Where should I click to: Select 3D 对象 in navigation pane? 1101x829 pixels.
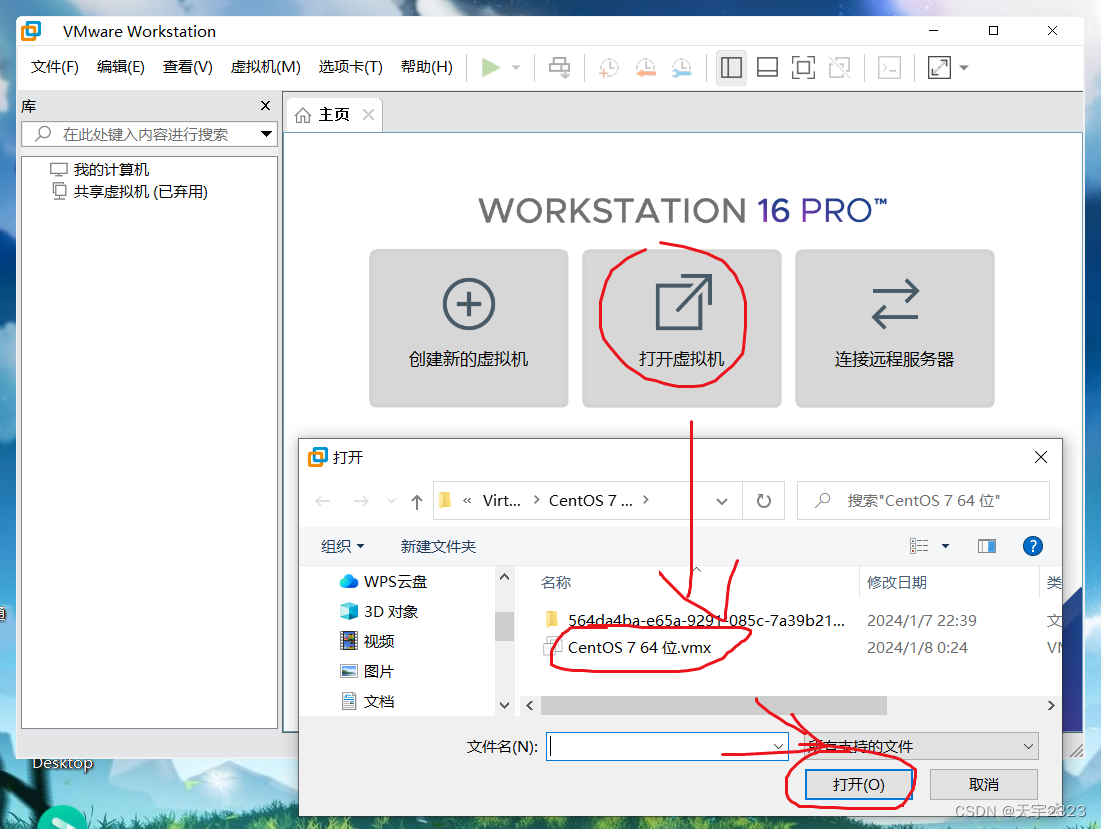379,611
